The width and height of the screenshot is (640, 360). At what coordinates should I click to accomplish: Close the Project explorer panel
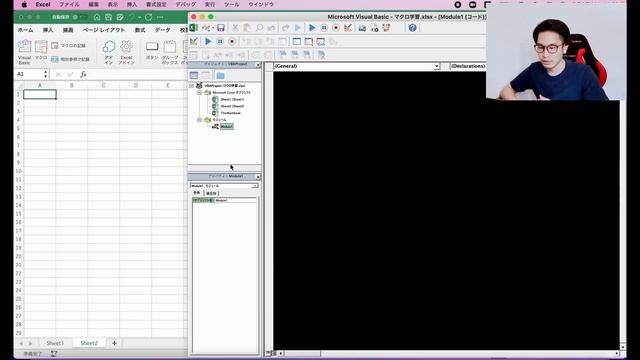(x=258, y=65)
